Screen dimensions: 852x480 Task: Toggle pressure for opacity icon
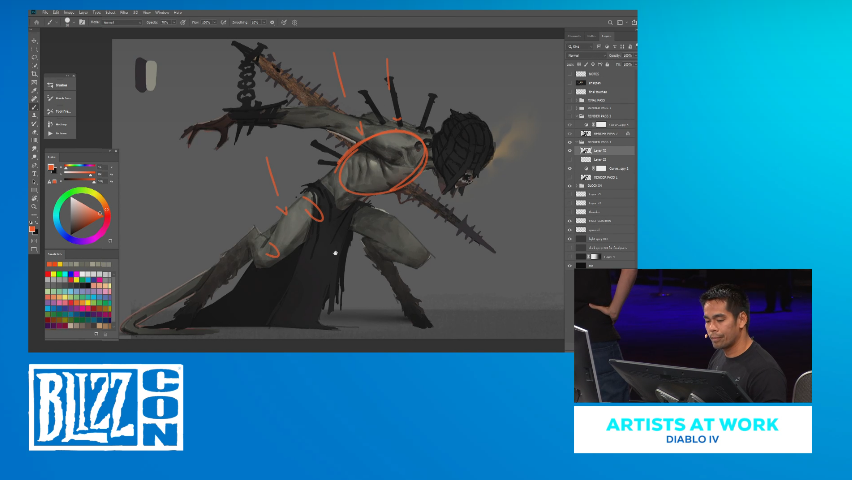[x=183, y=22]
